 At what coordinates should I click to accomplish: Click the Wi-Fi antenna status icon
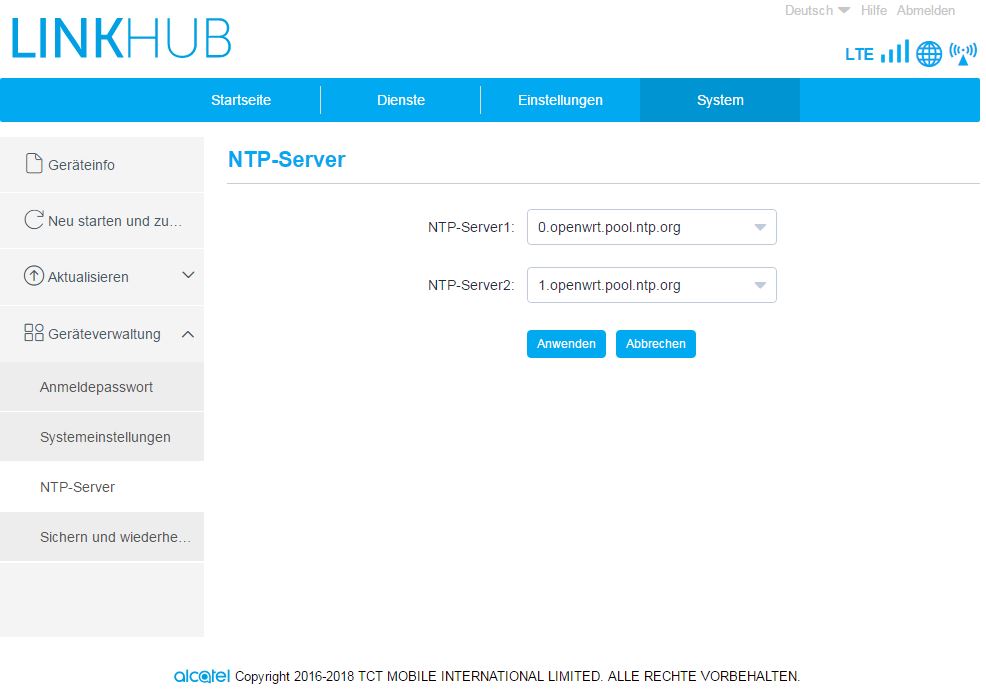tap(963, 53)
